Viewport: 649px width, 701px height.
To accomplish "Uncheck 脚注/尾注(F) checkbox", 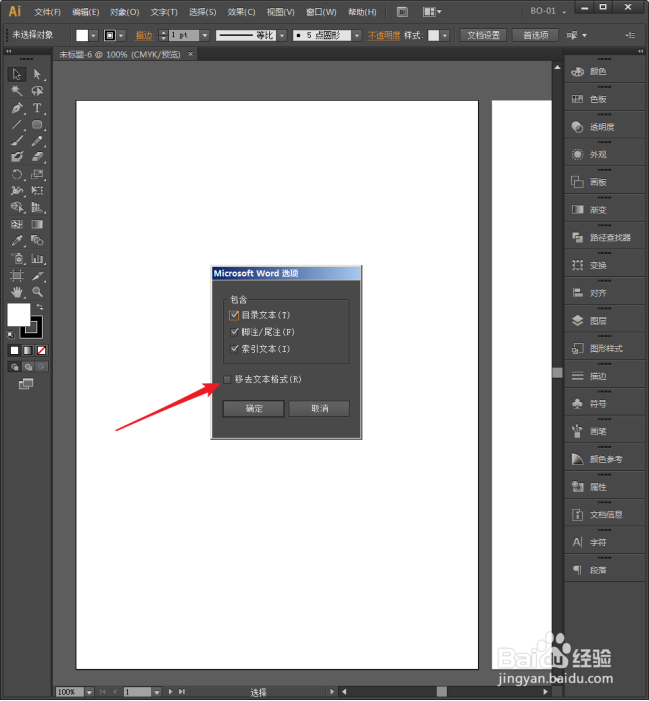I will pyautogui.click(x=234, y=332).
